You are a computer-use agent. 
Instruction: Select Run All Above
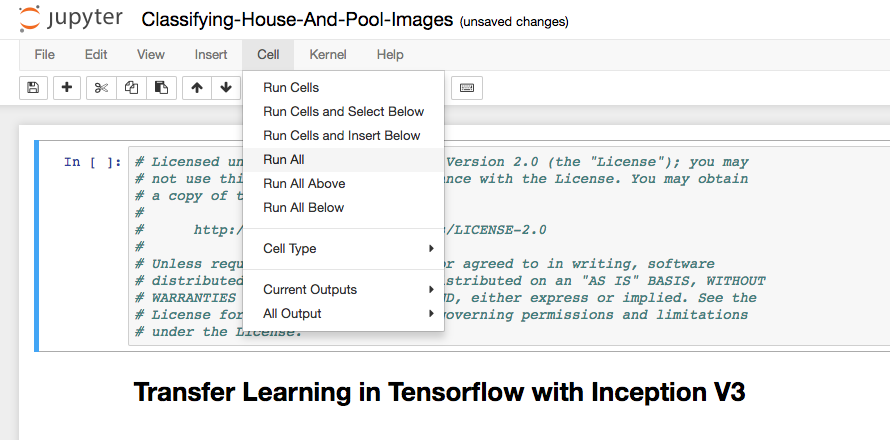tap(343, 183)
